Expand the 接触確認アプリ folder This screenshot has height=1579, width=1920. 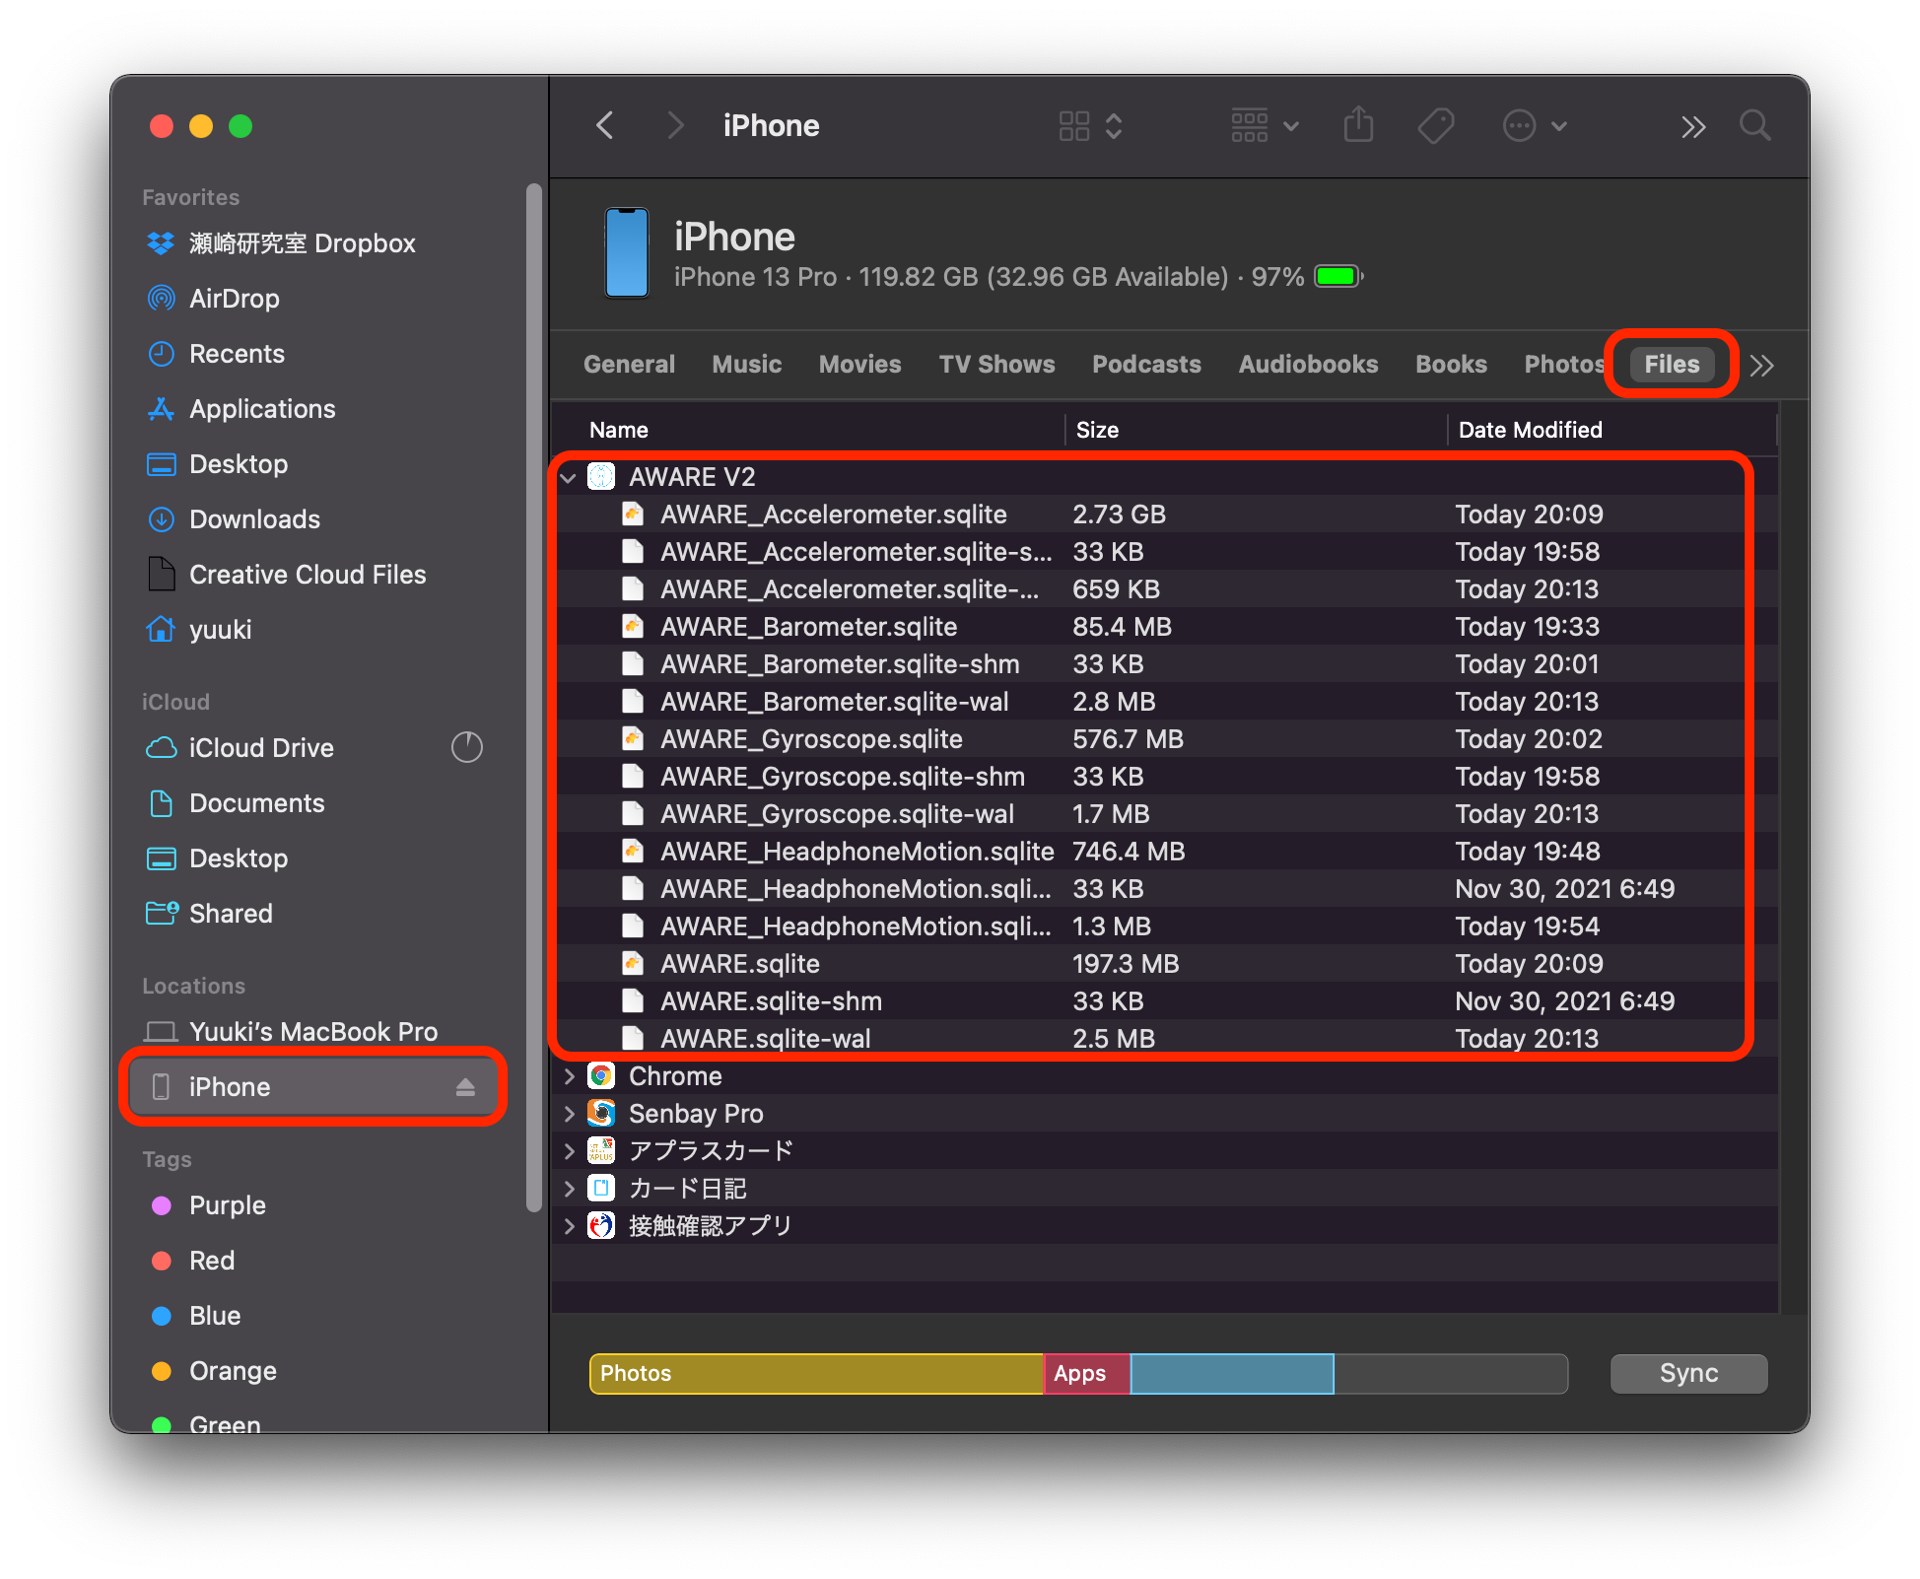(x=568, y=1225)
